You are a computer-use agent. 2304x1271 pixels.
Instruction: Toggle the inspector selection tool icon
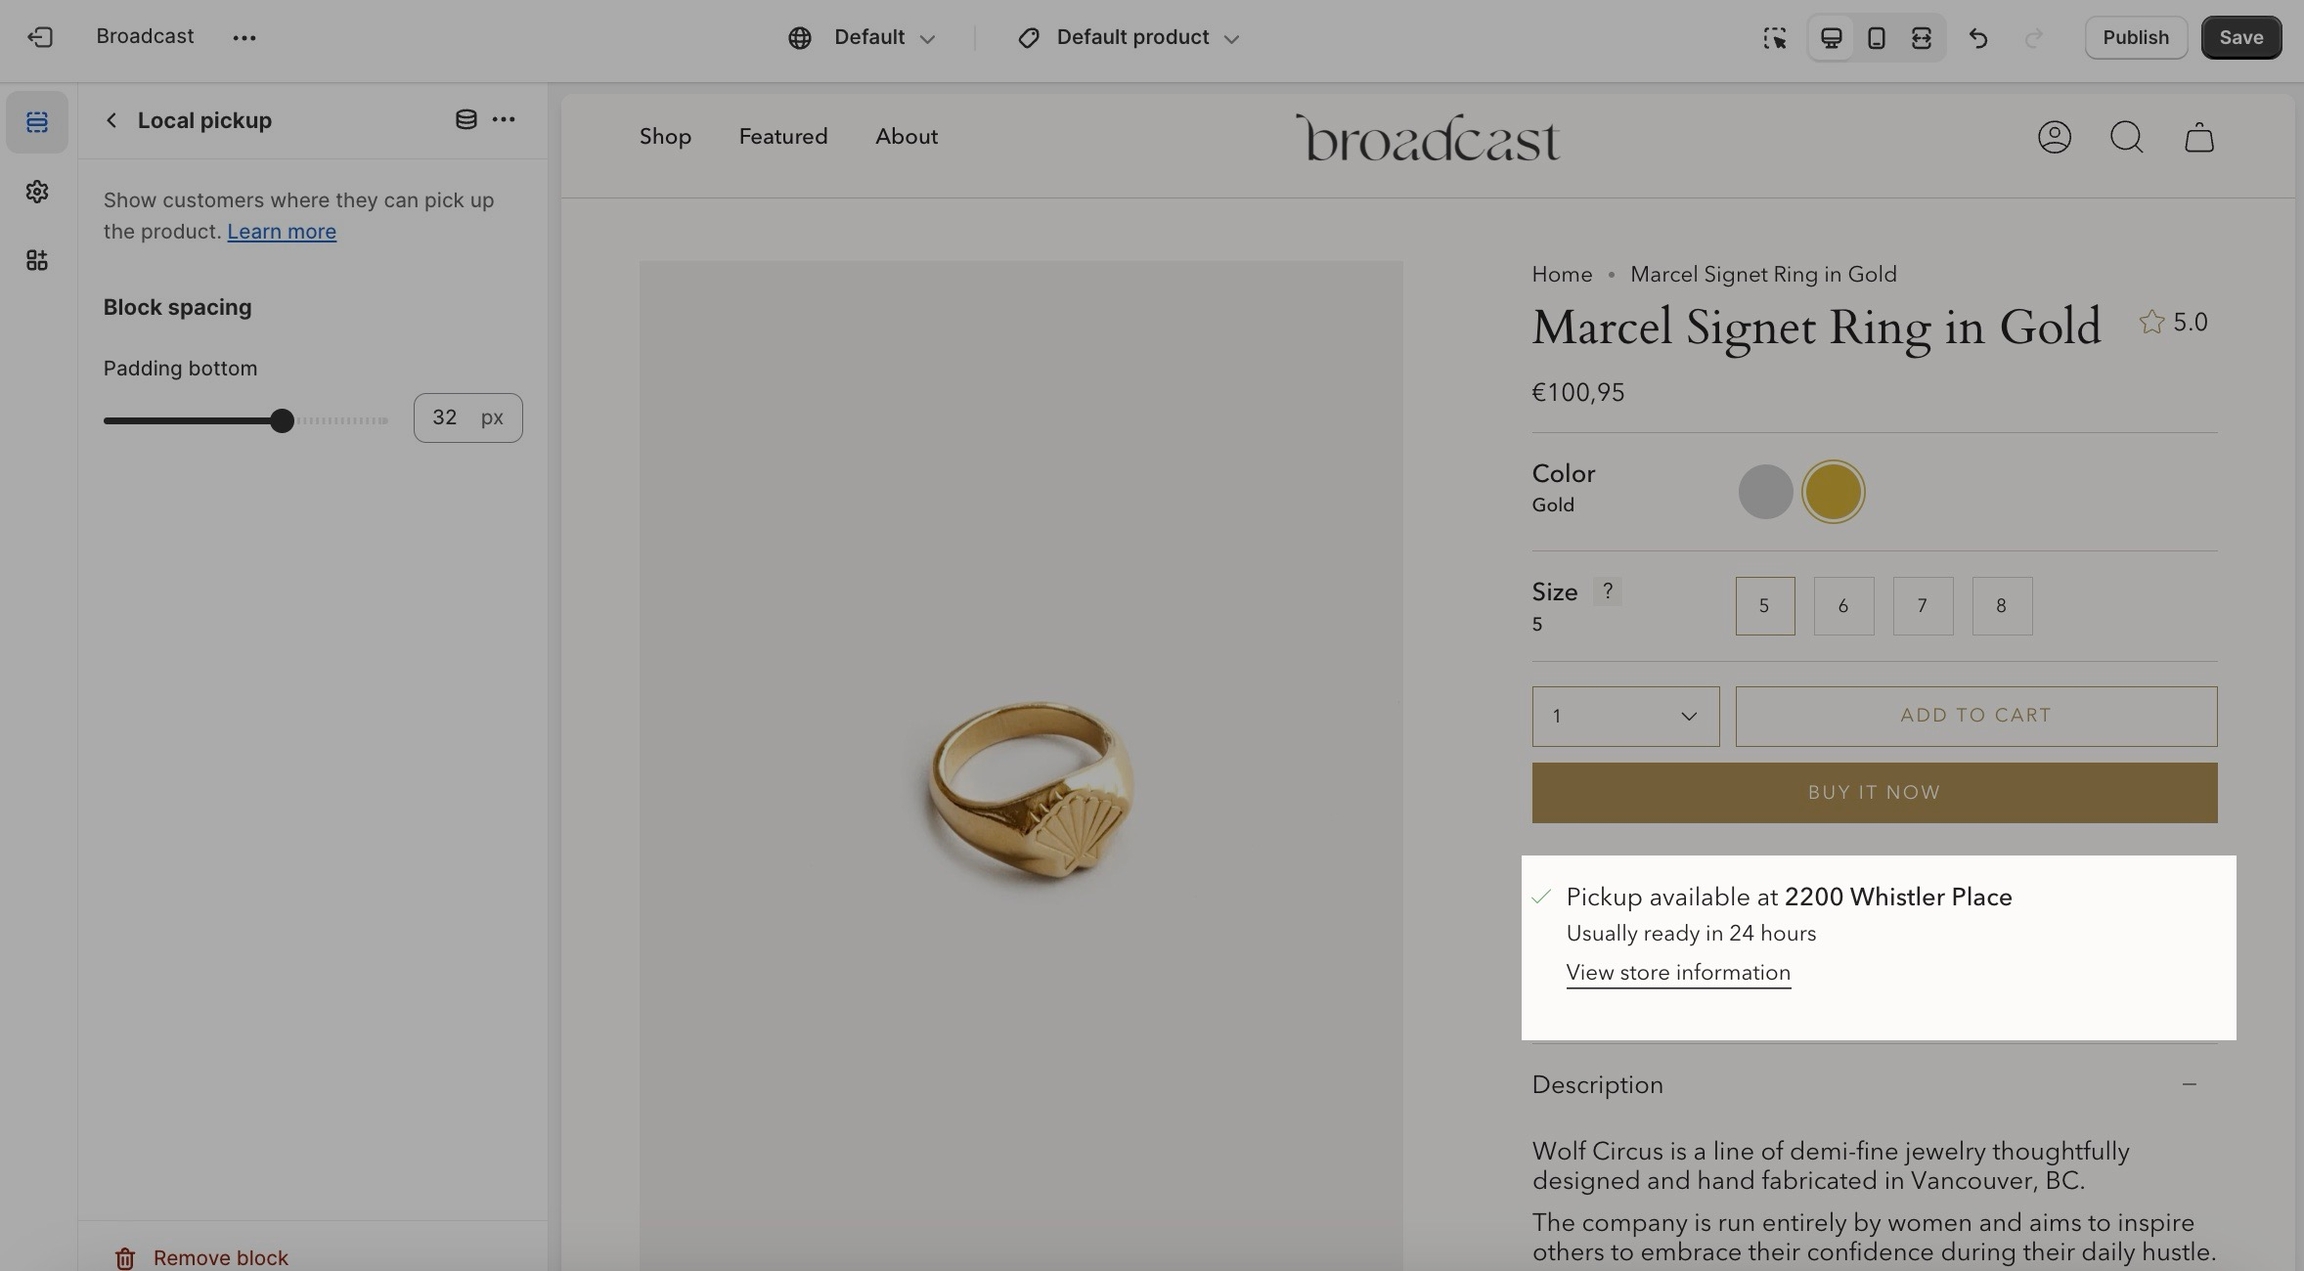pos(1774,38)
